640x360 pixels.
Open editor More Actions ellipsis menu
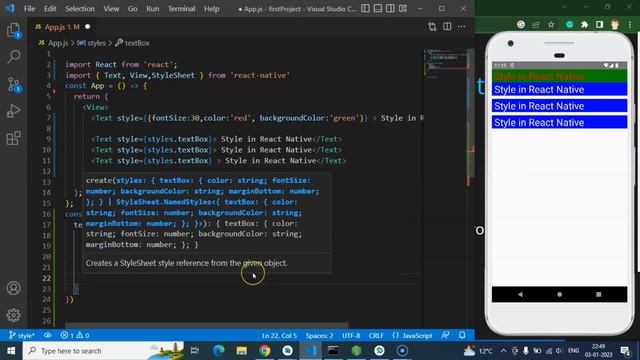pos(462,27)
